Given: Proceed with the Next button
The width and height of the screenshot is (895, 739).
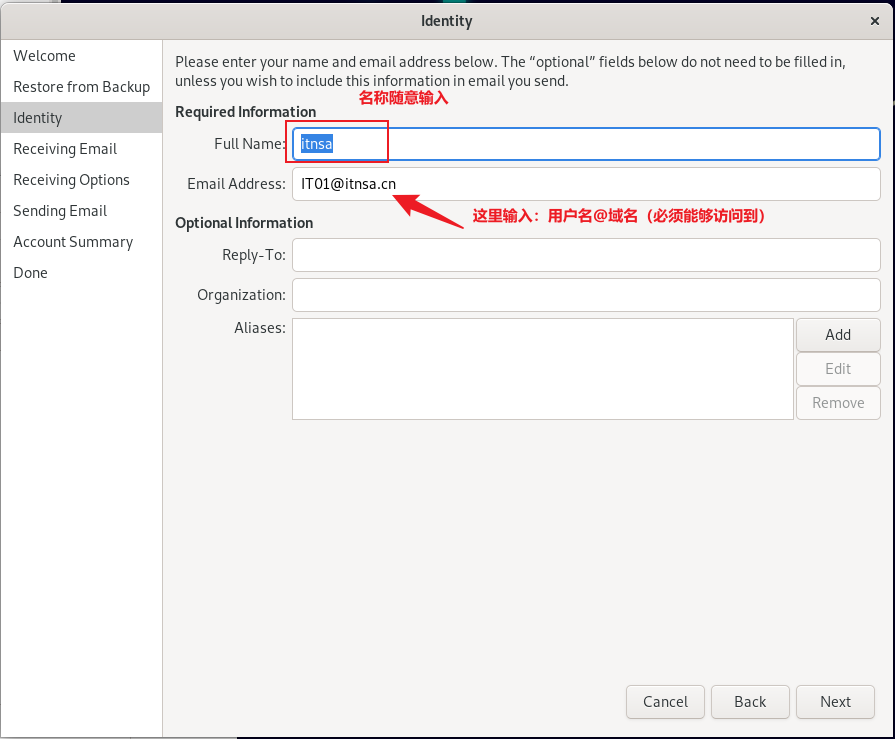Looking at the screenshot, I should pos(835,702).
